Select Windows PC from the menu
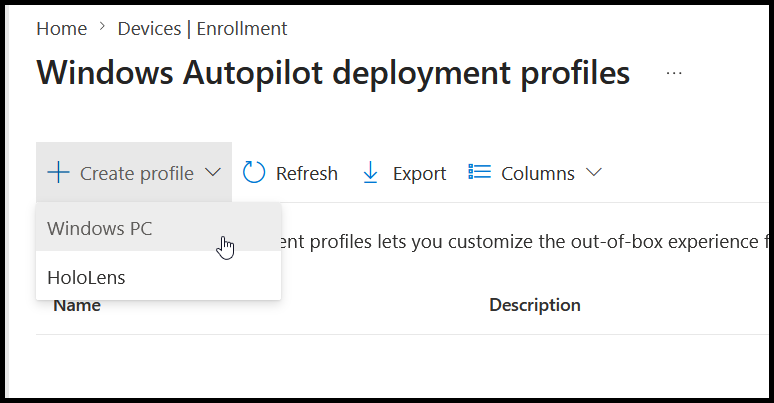The image size is (774, 403). (x=158, y=228)
